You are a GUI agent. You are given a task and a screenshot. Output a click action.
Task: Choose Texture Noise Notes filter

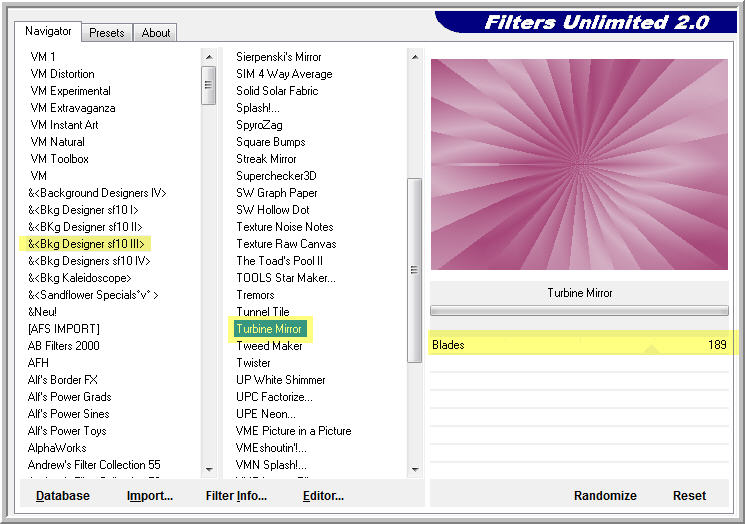285,227
